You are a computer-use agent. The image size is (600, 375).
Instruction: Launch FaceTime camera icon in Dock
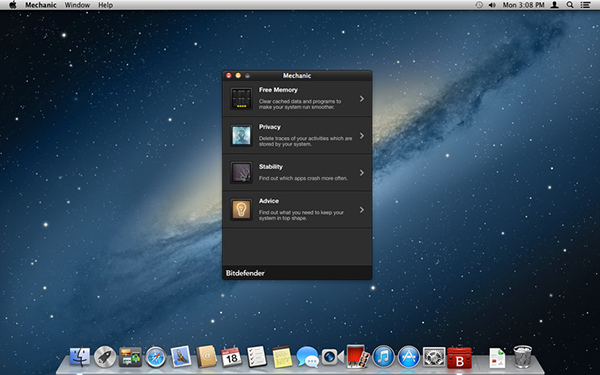(x=332, y=357)
